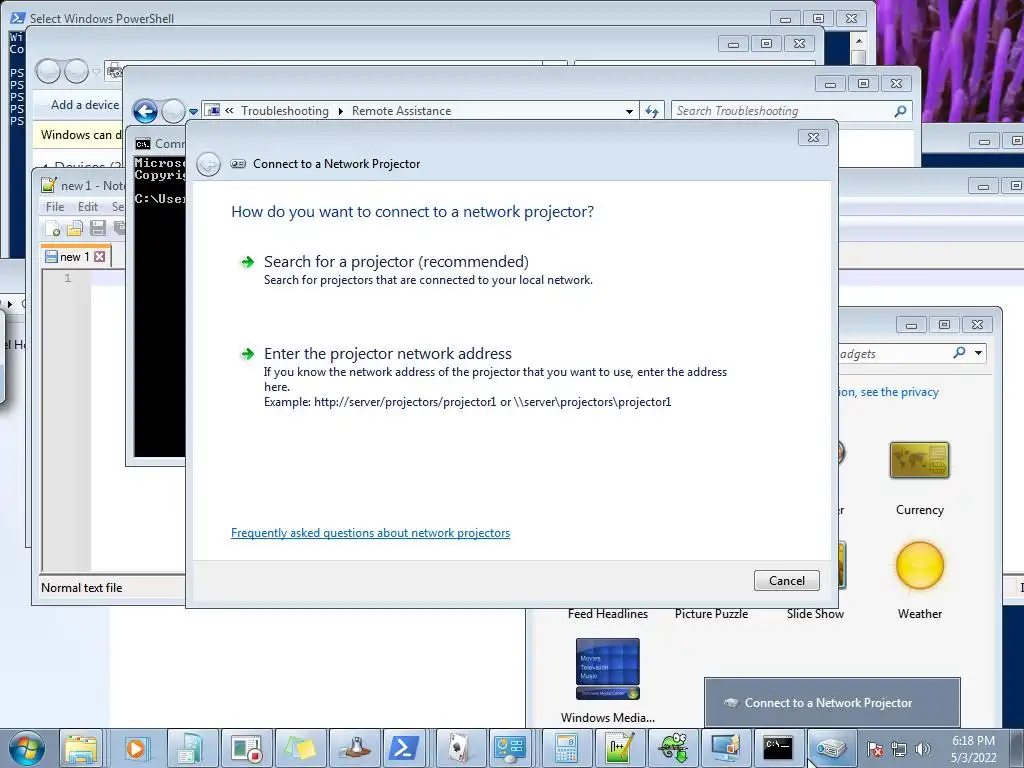Click Remote Assistance in the address breadcrumb
1024x768 pixels.
coord(401,111)
